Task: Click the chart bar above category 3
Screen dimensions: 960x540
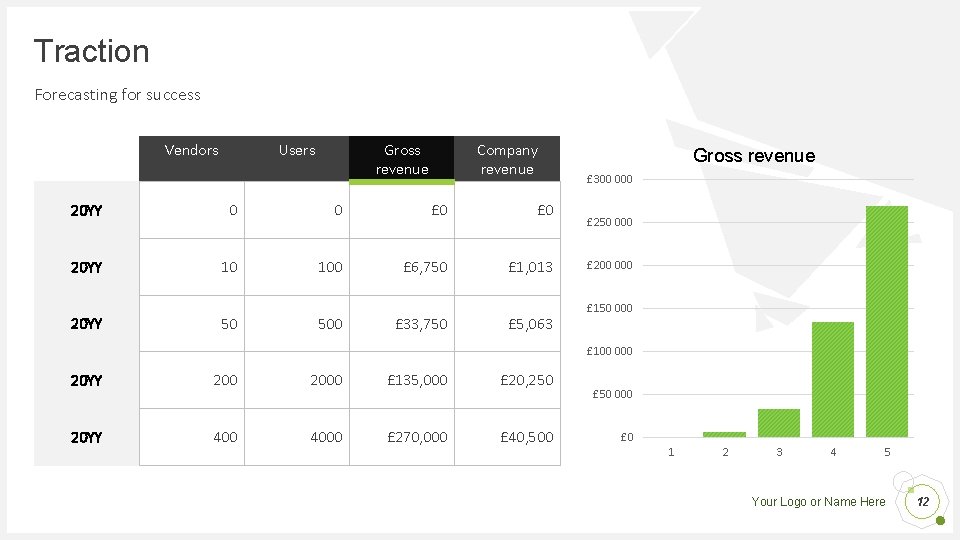Action: [779, 423]
